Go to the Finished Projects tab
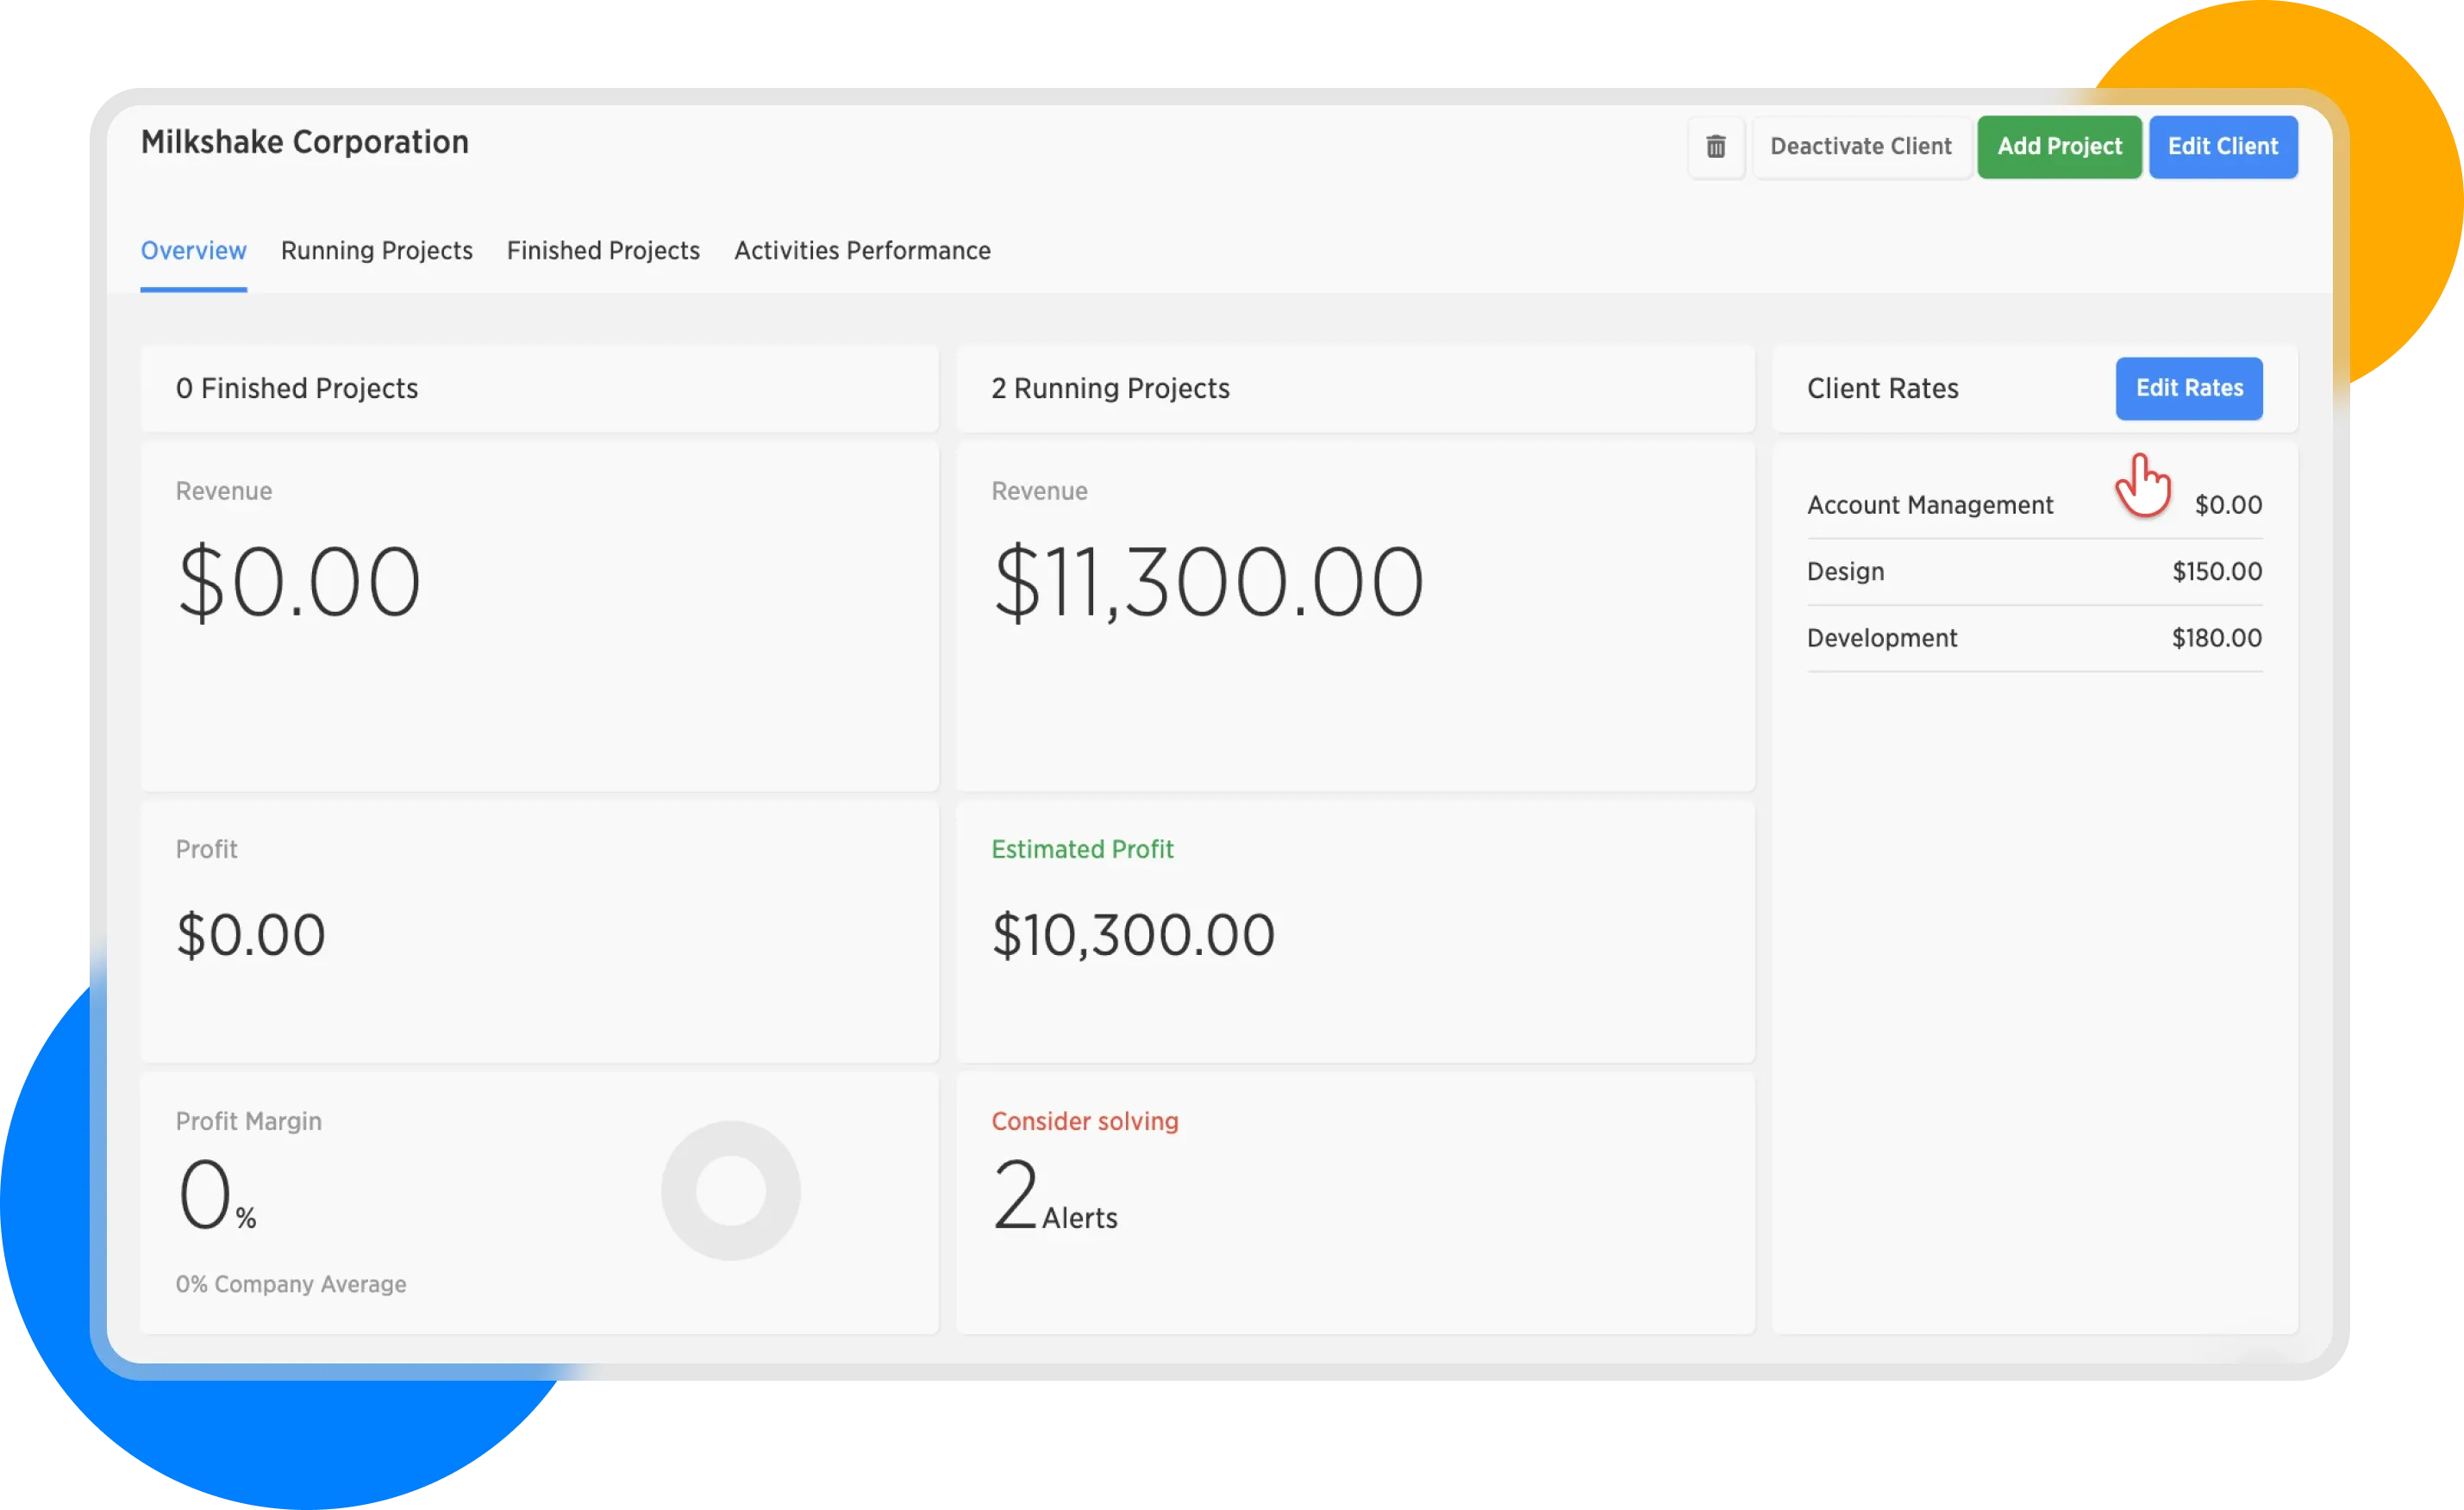The height and width of the screenshot is (1510, 2464). click(603, 251)
